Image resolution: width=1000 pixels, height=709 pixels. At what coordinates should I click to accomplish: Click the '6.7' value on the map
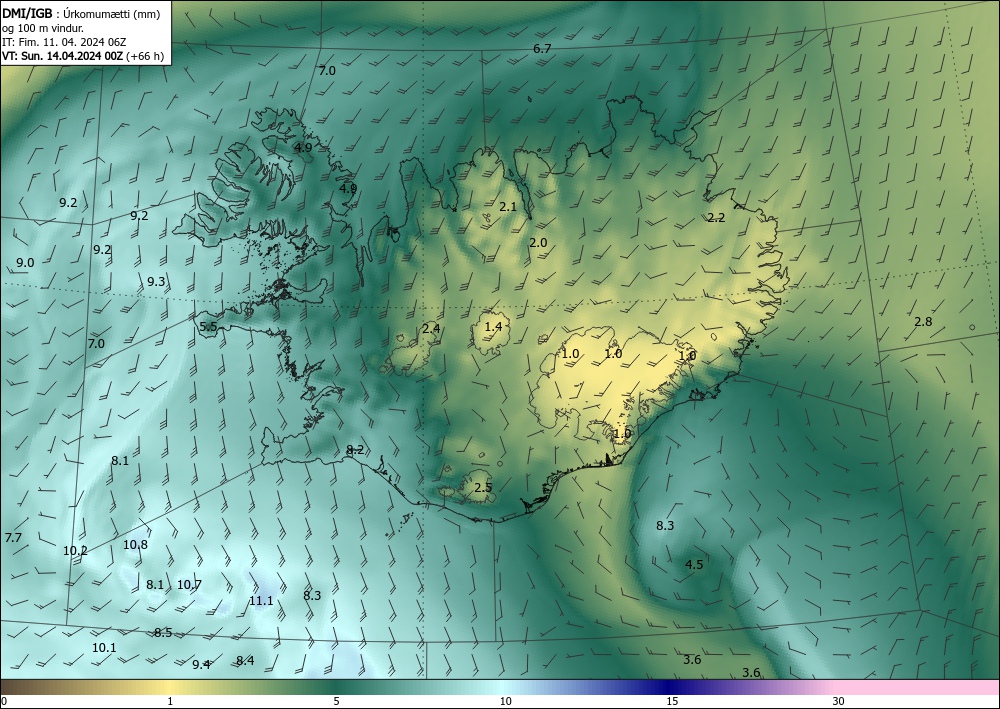(x=542, y=48)
